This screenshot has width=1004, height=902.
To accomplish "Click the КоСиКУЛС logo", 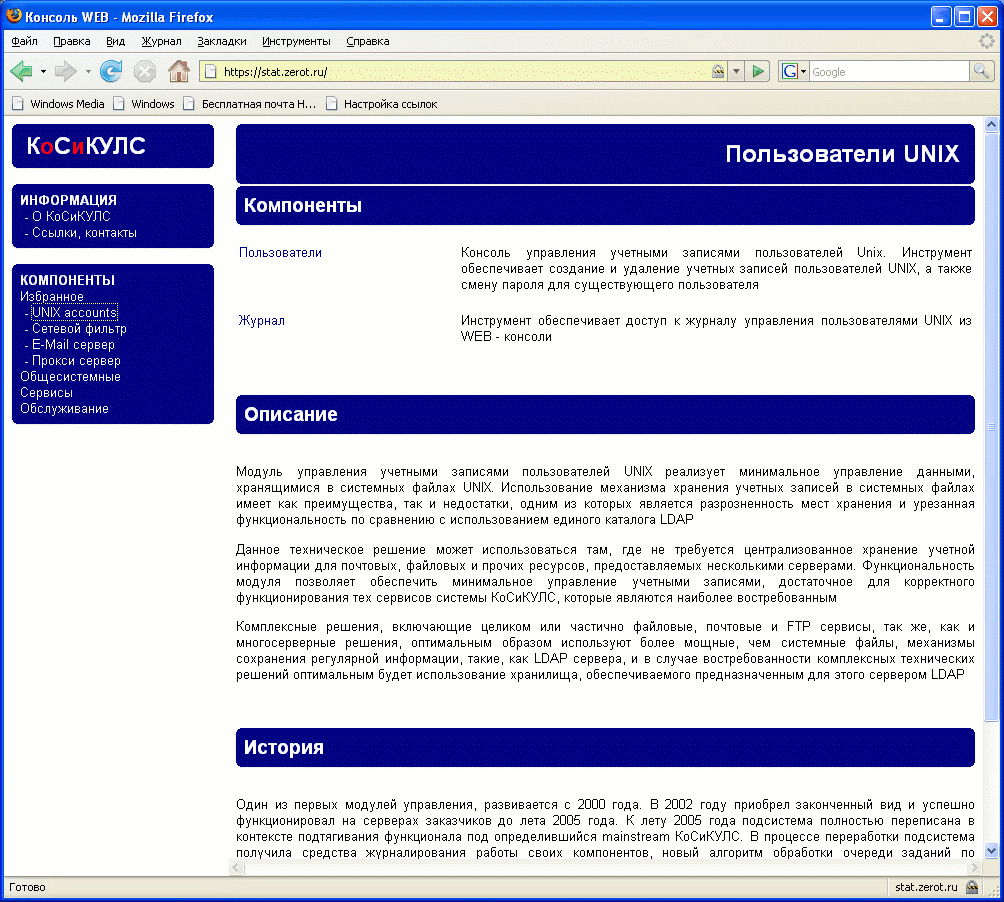I will tap(86, 146).
